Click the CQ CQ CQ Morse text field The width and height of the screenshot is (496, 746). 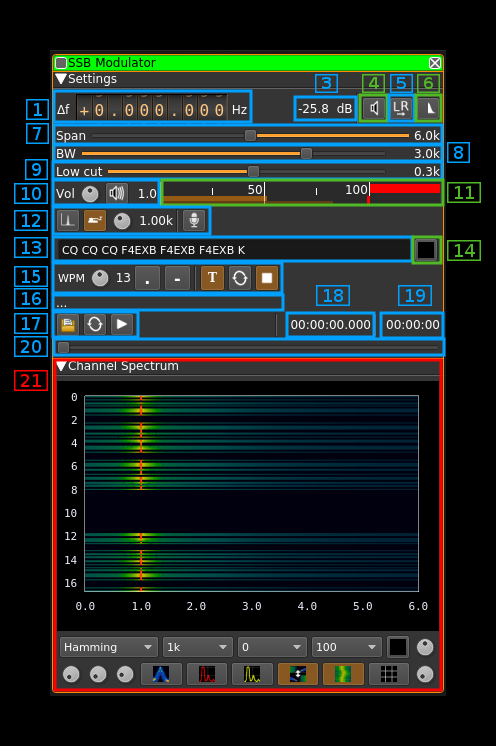[233, 250]
